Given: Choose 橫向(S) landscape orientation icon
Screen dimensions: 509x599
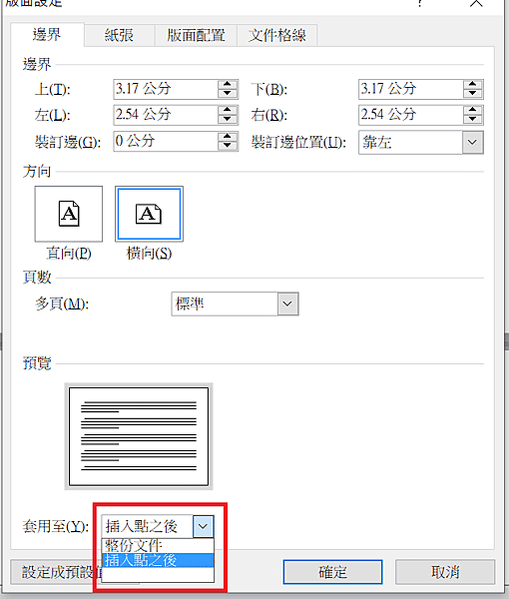Looking at the screenshot, I should point(149,214).
